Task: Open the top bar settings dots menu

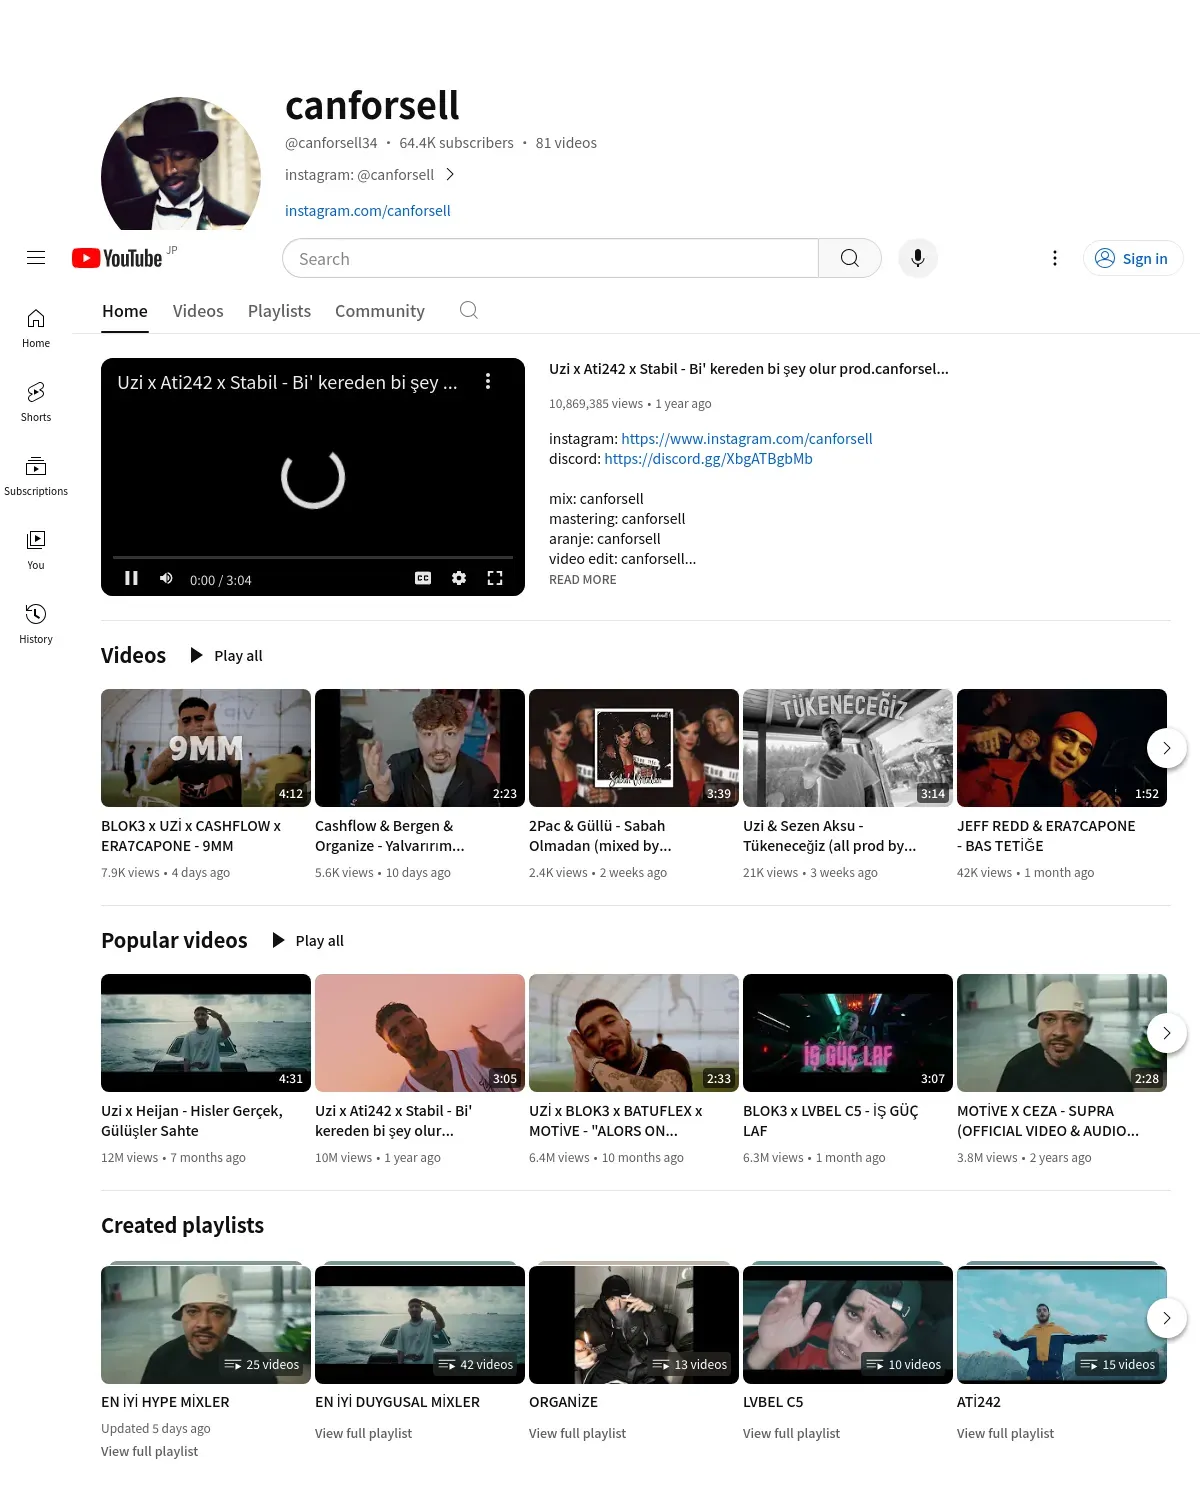Action: (1054, 258)
